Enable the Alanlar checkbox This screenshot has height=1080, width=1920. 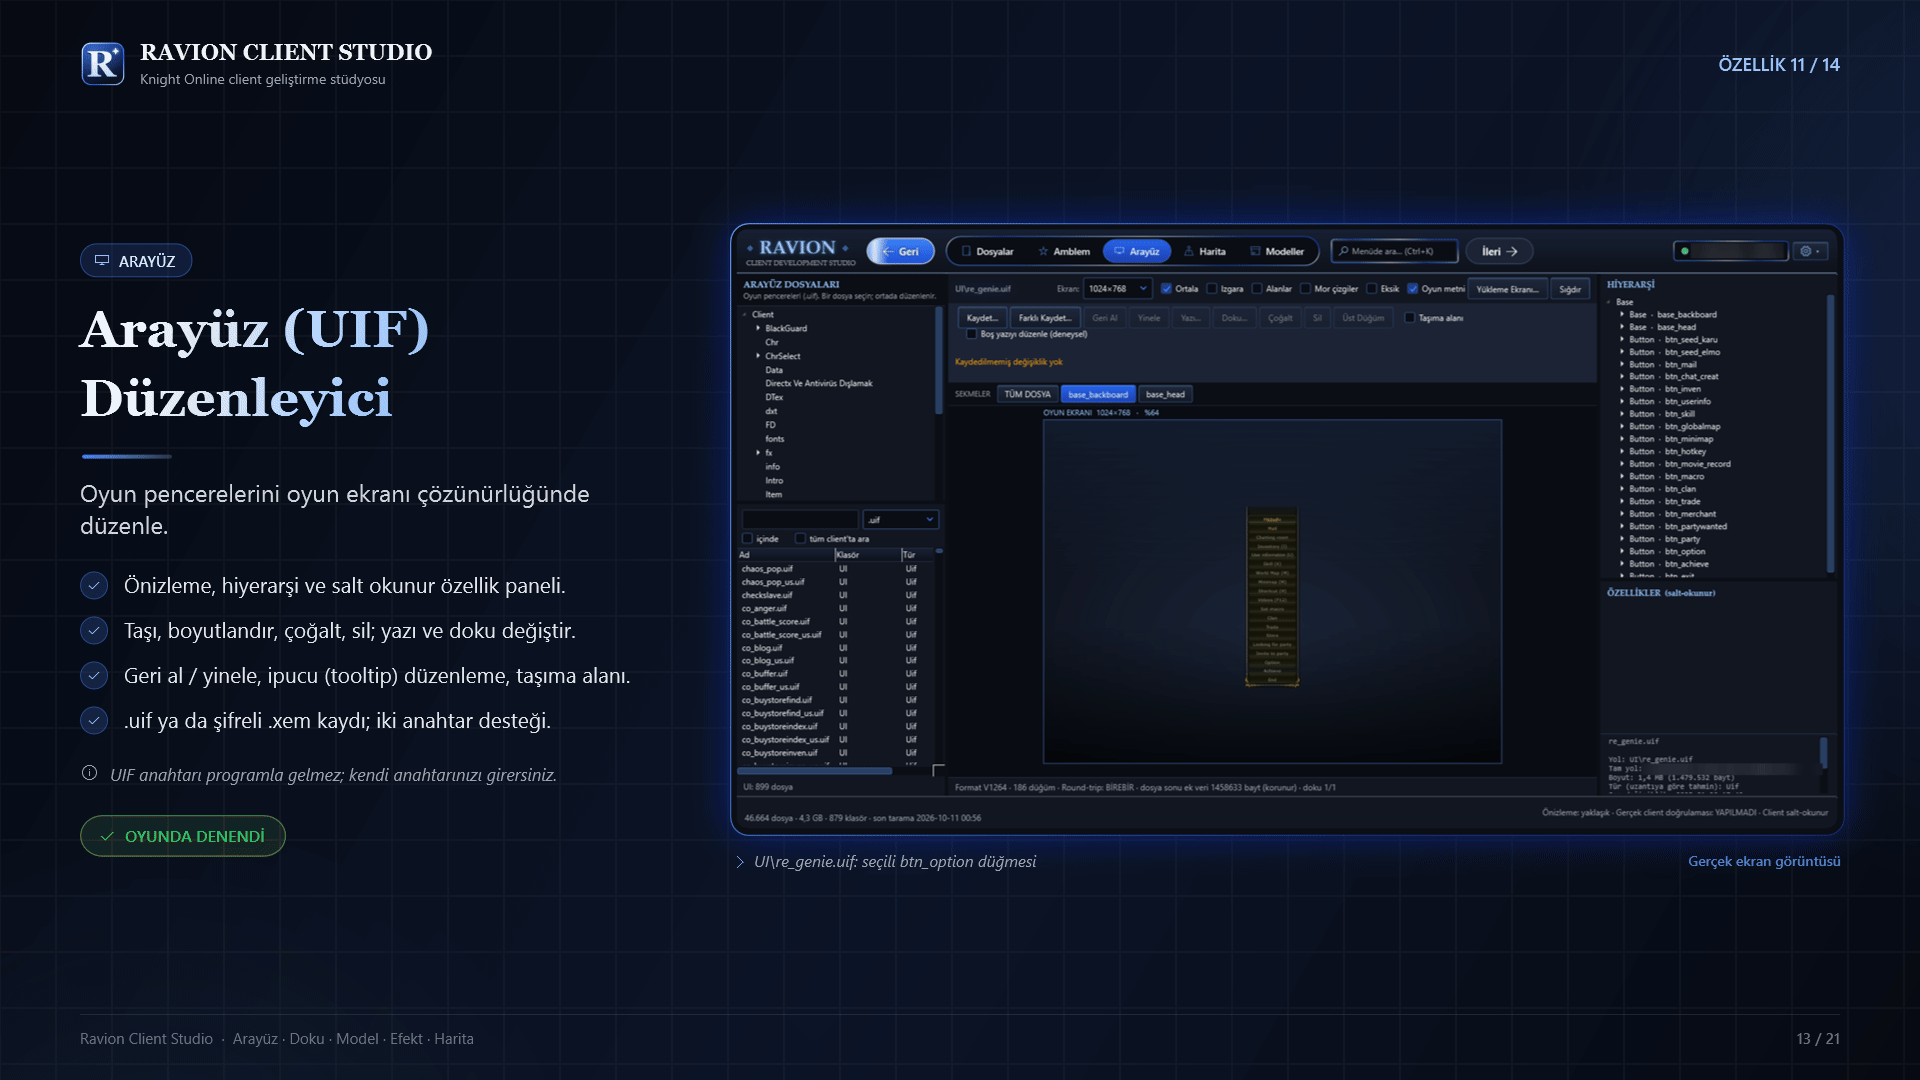pos(1257,289)
